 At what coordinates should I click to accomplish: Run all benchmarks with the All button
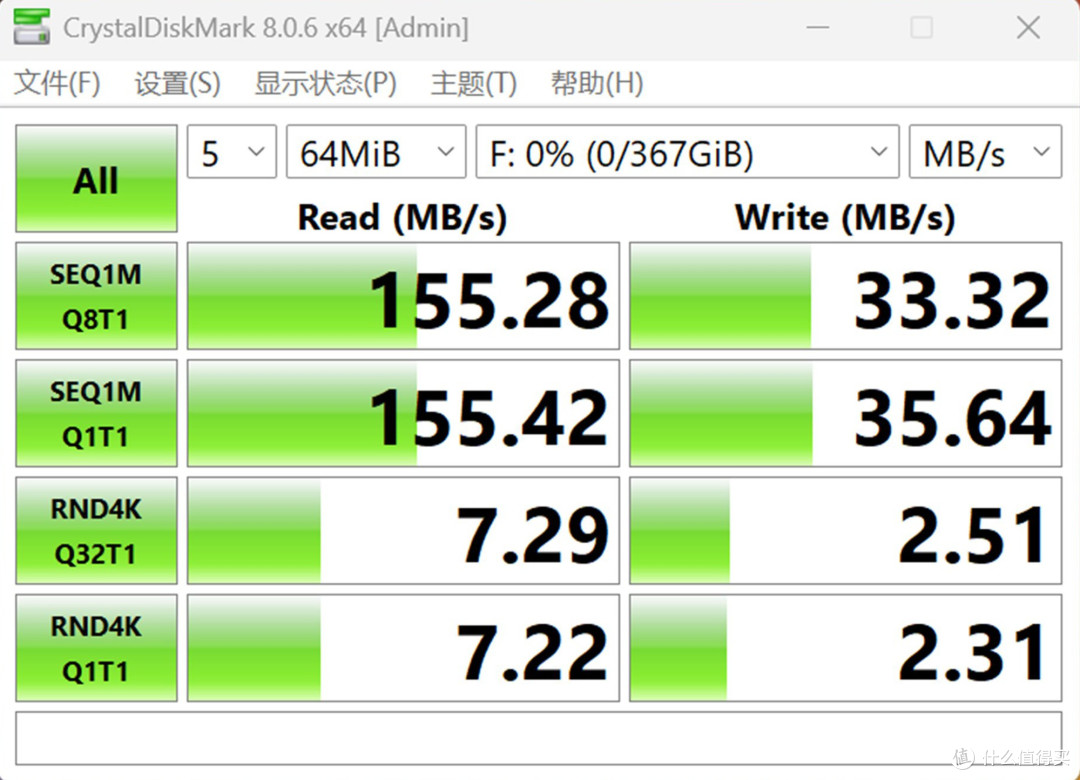point(96,178)
